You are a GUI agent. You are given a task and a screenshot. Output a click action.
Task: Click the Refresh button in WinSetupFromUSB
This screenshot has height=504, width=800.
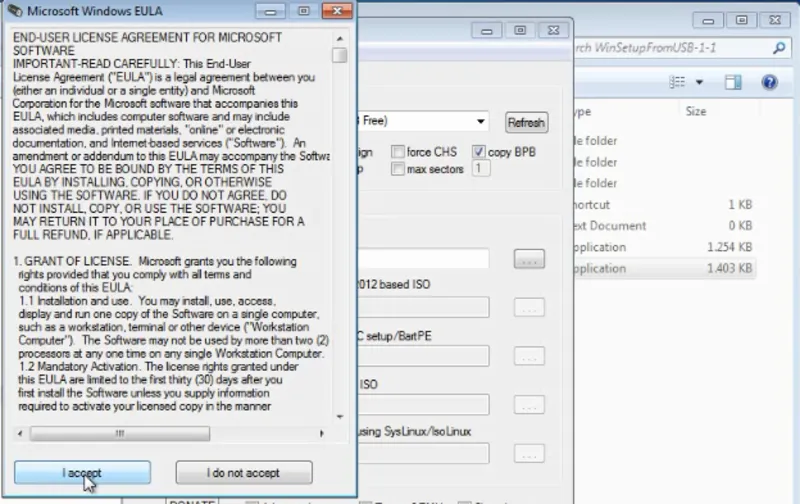[x=527, y=122]
